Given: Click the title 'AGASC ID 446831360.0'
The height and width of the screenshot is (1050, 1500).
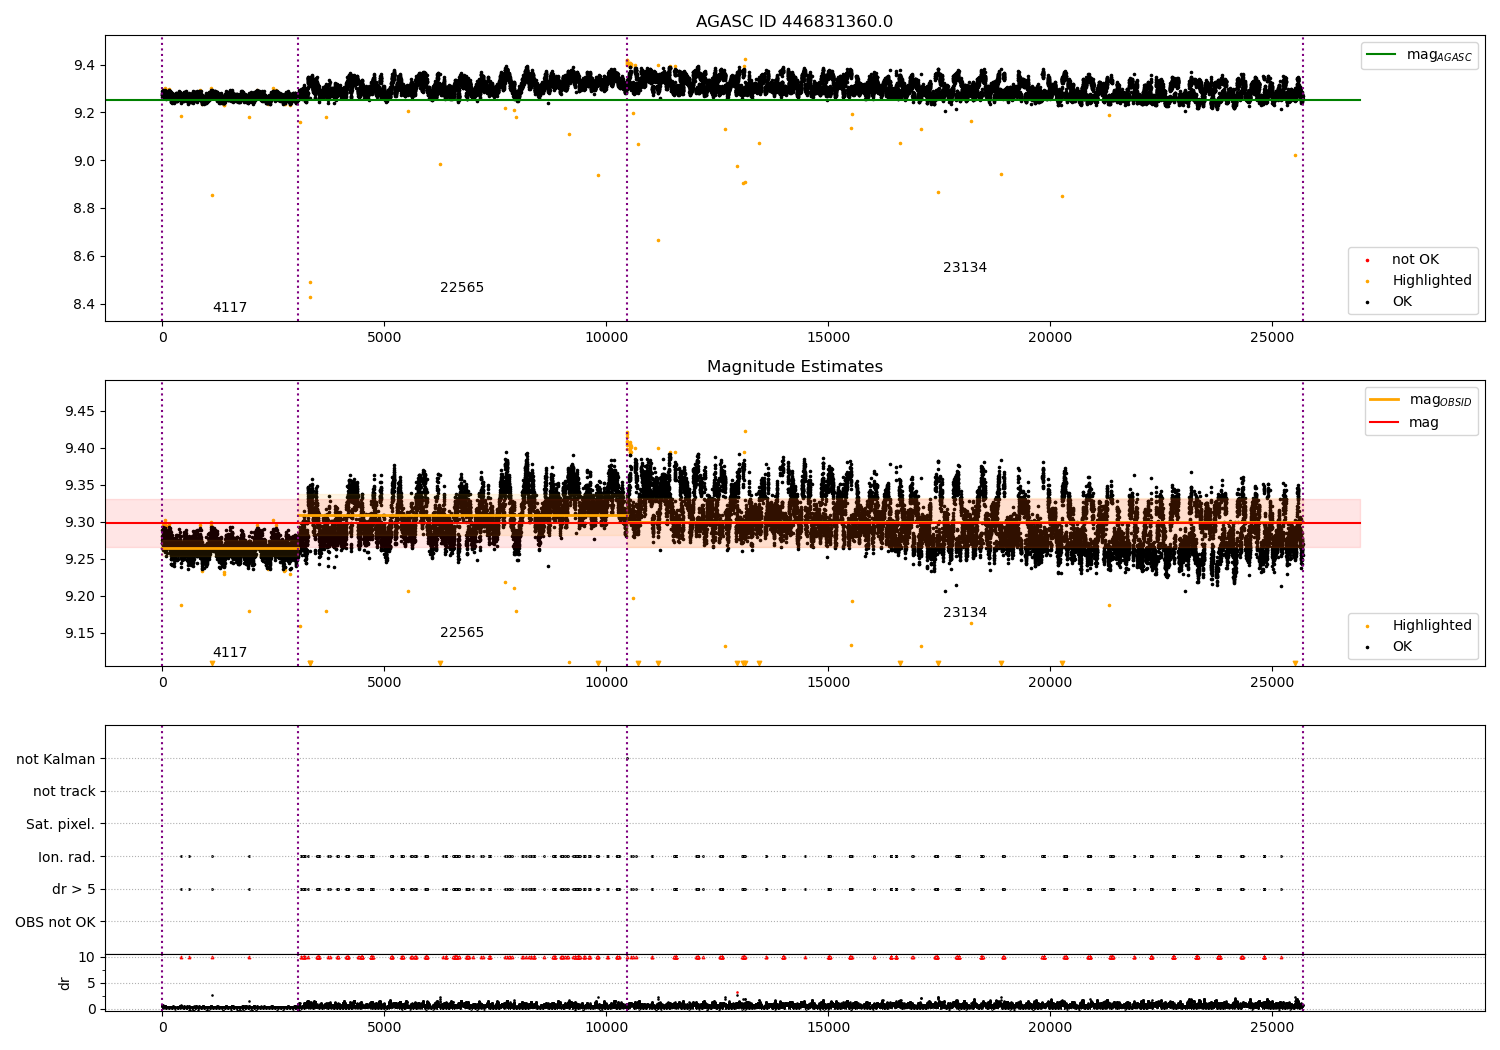Looking at the screenshot, I should 794,22.
